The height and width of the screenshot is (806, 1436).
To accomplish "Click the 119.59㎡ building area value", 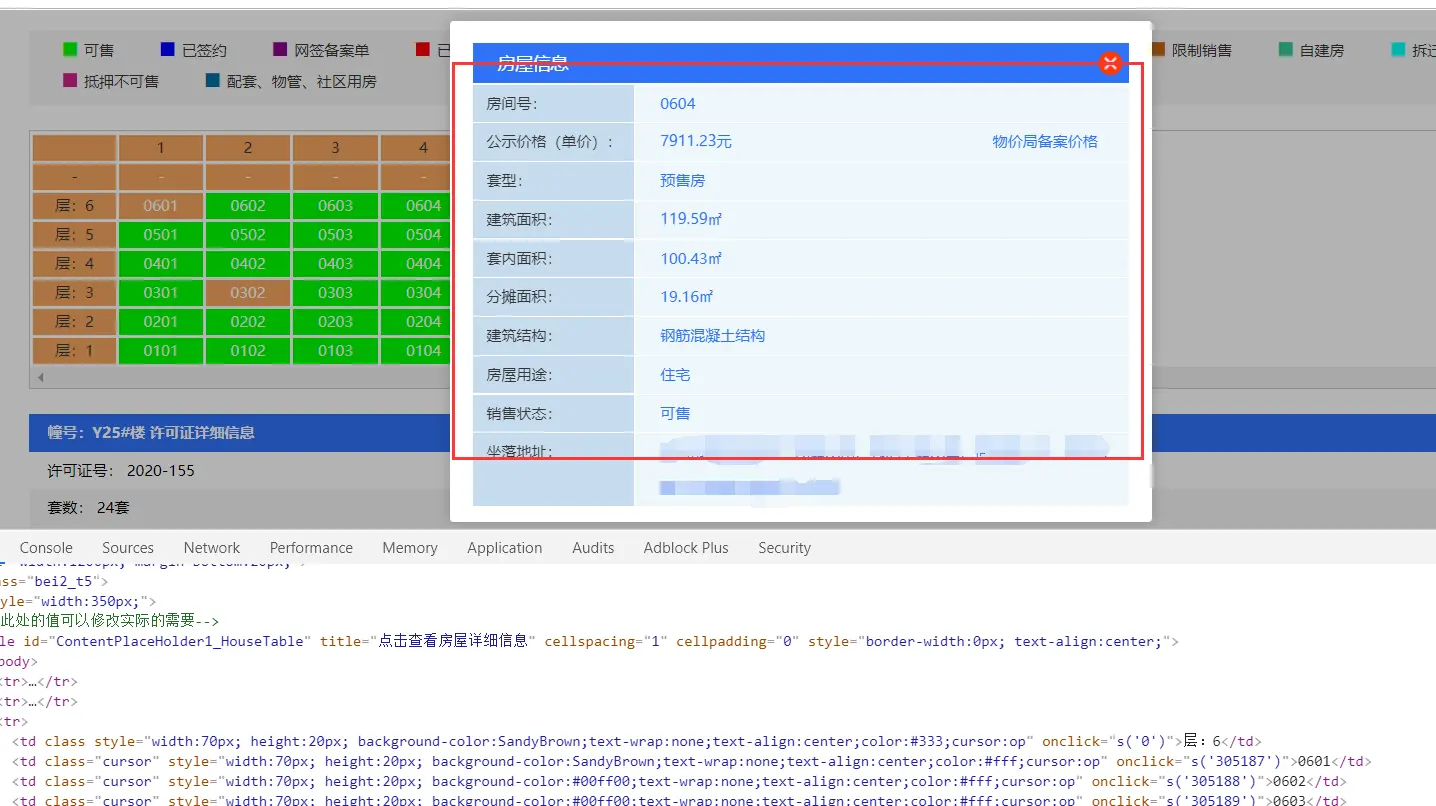I will point(691,220).
